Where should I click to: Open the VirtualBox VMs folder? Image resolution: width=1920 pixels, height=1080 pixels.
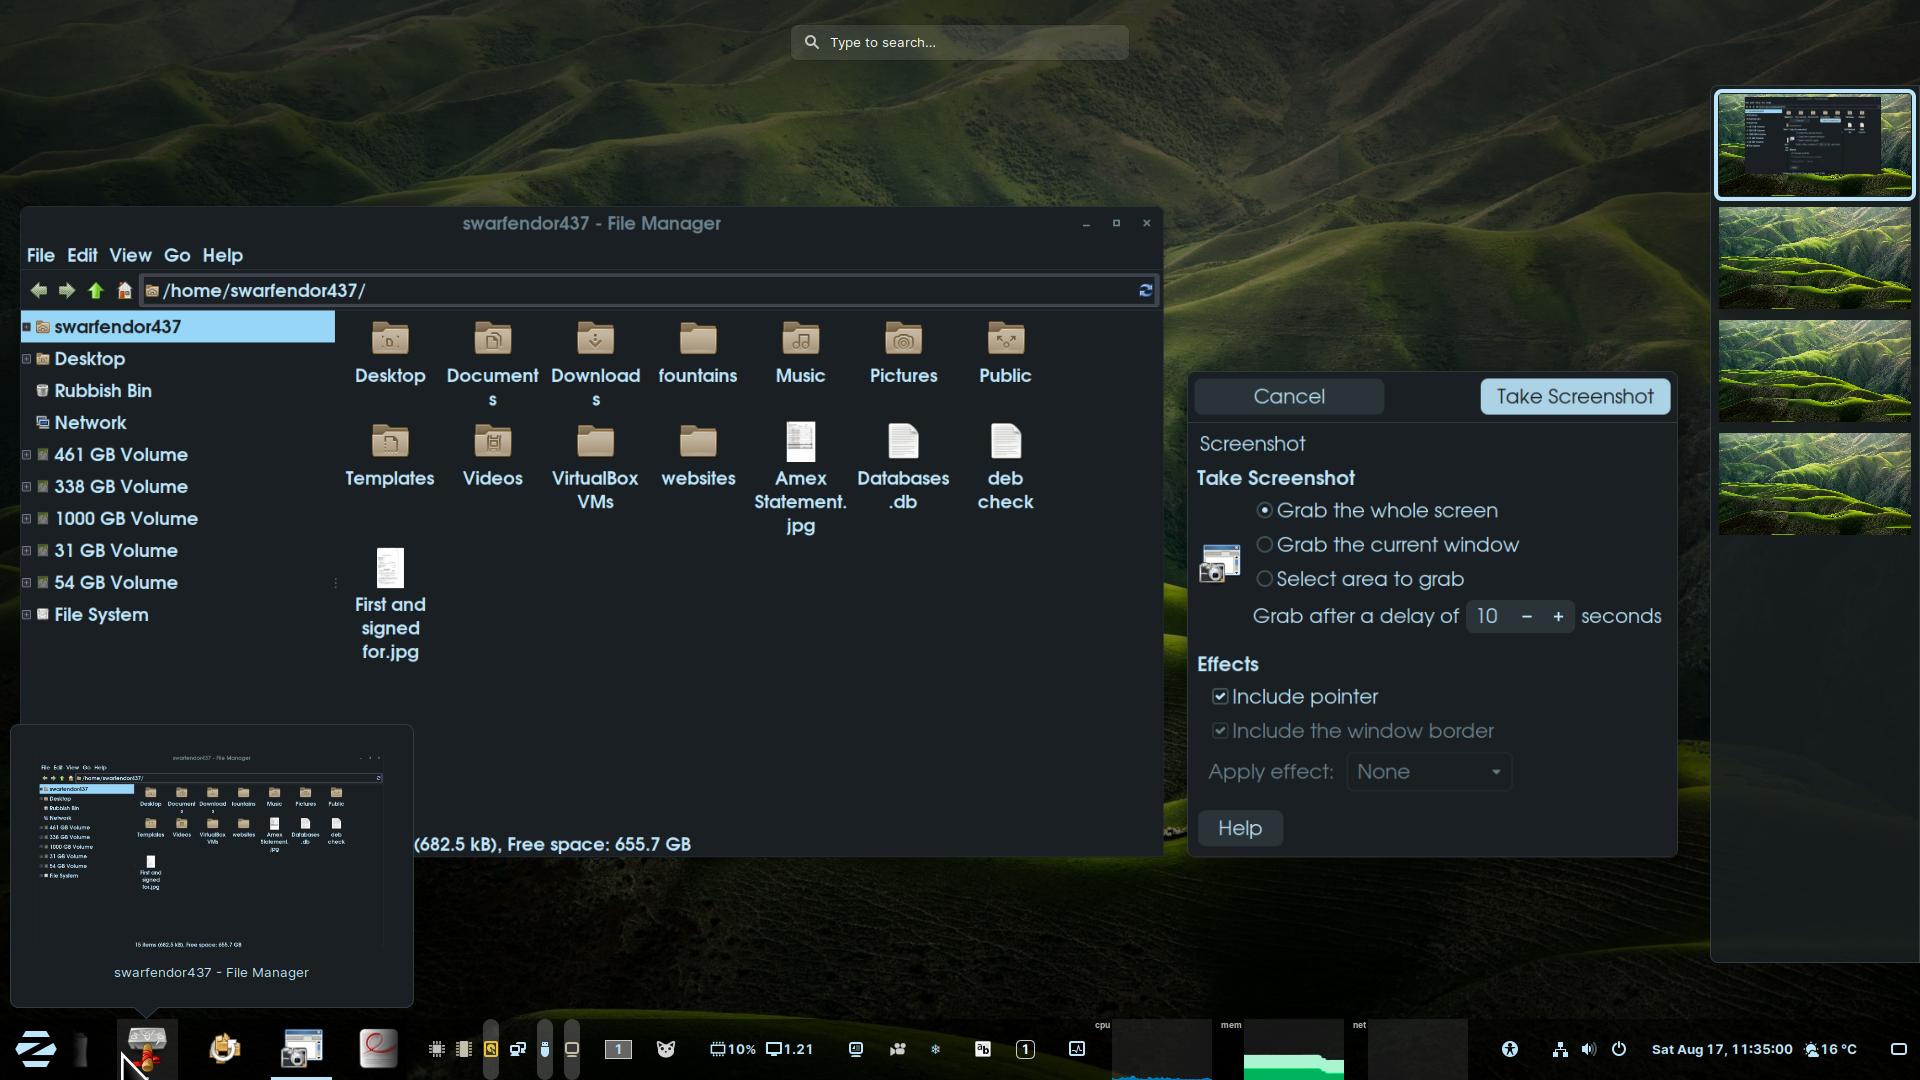coord(595,443)
